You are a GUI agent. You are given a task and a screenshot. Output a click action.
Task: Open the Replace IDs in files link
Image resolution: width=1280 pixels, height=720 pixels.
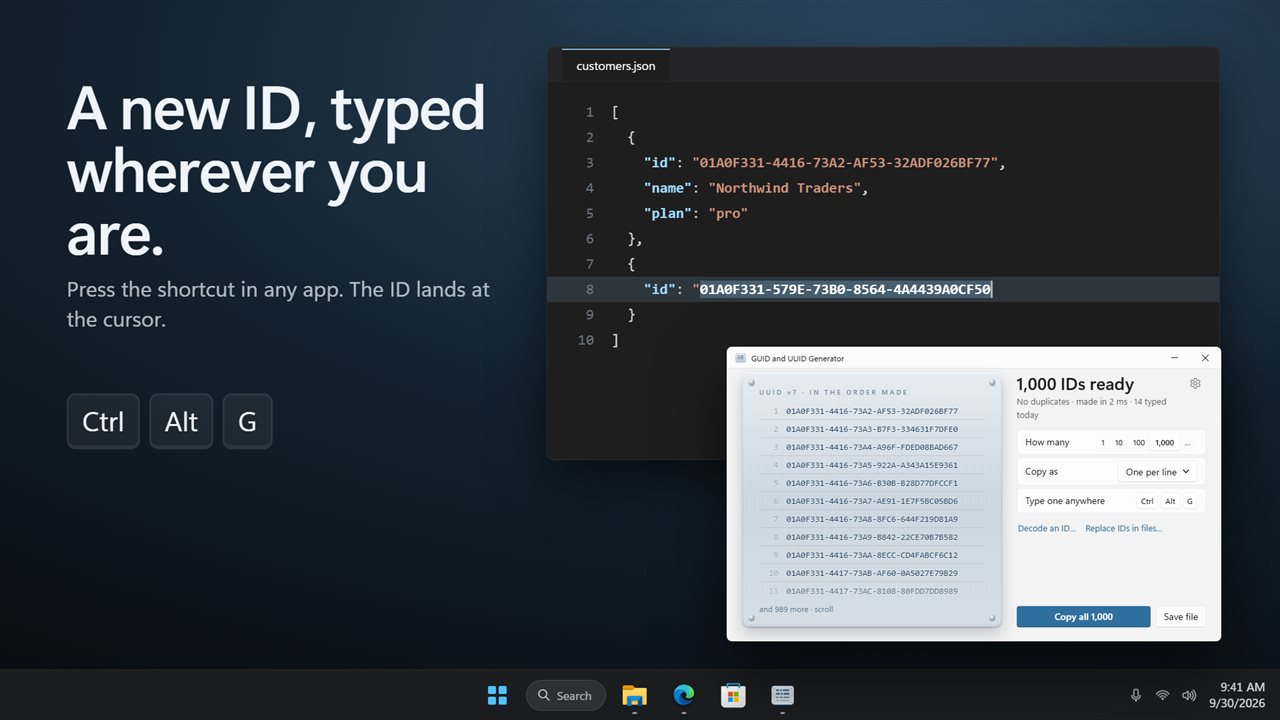pos(1124,528)
